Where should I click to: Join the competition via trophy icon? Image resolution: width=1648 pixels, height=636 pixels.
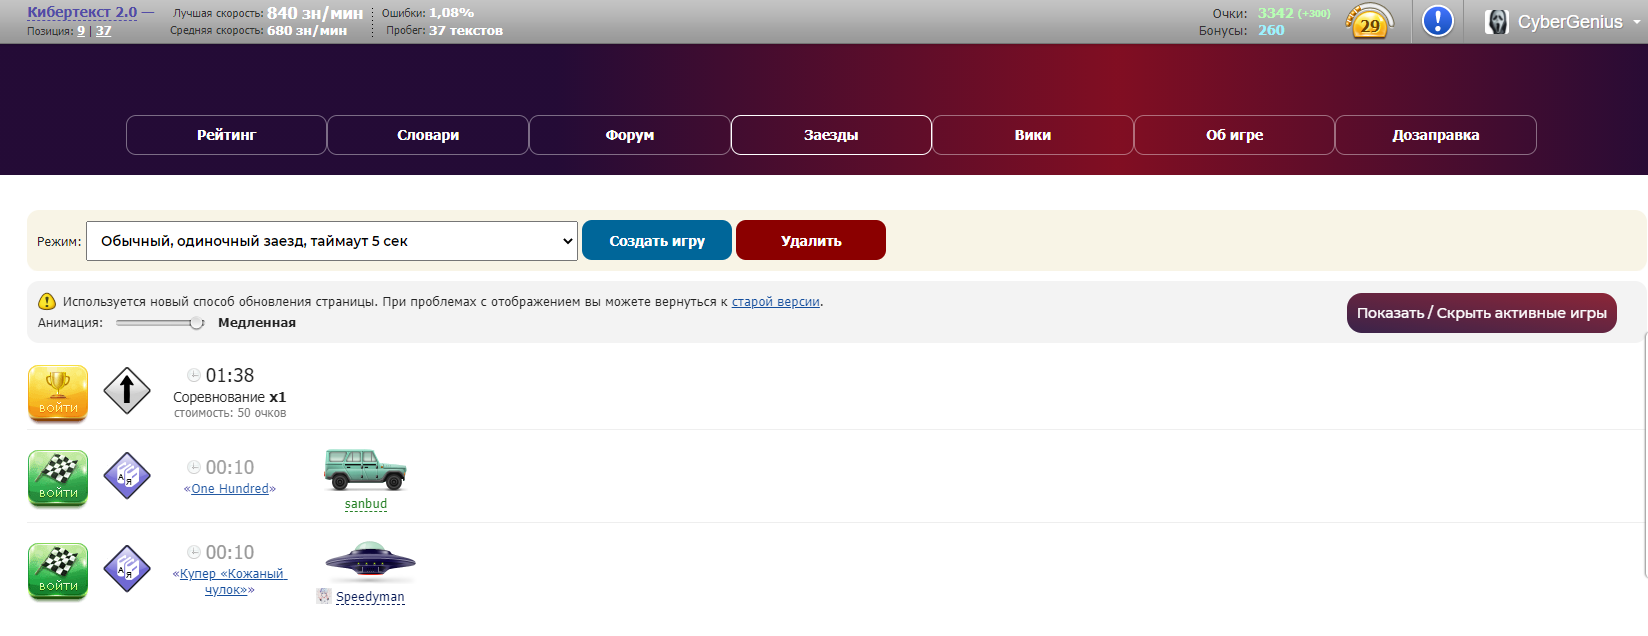point(58,393)
